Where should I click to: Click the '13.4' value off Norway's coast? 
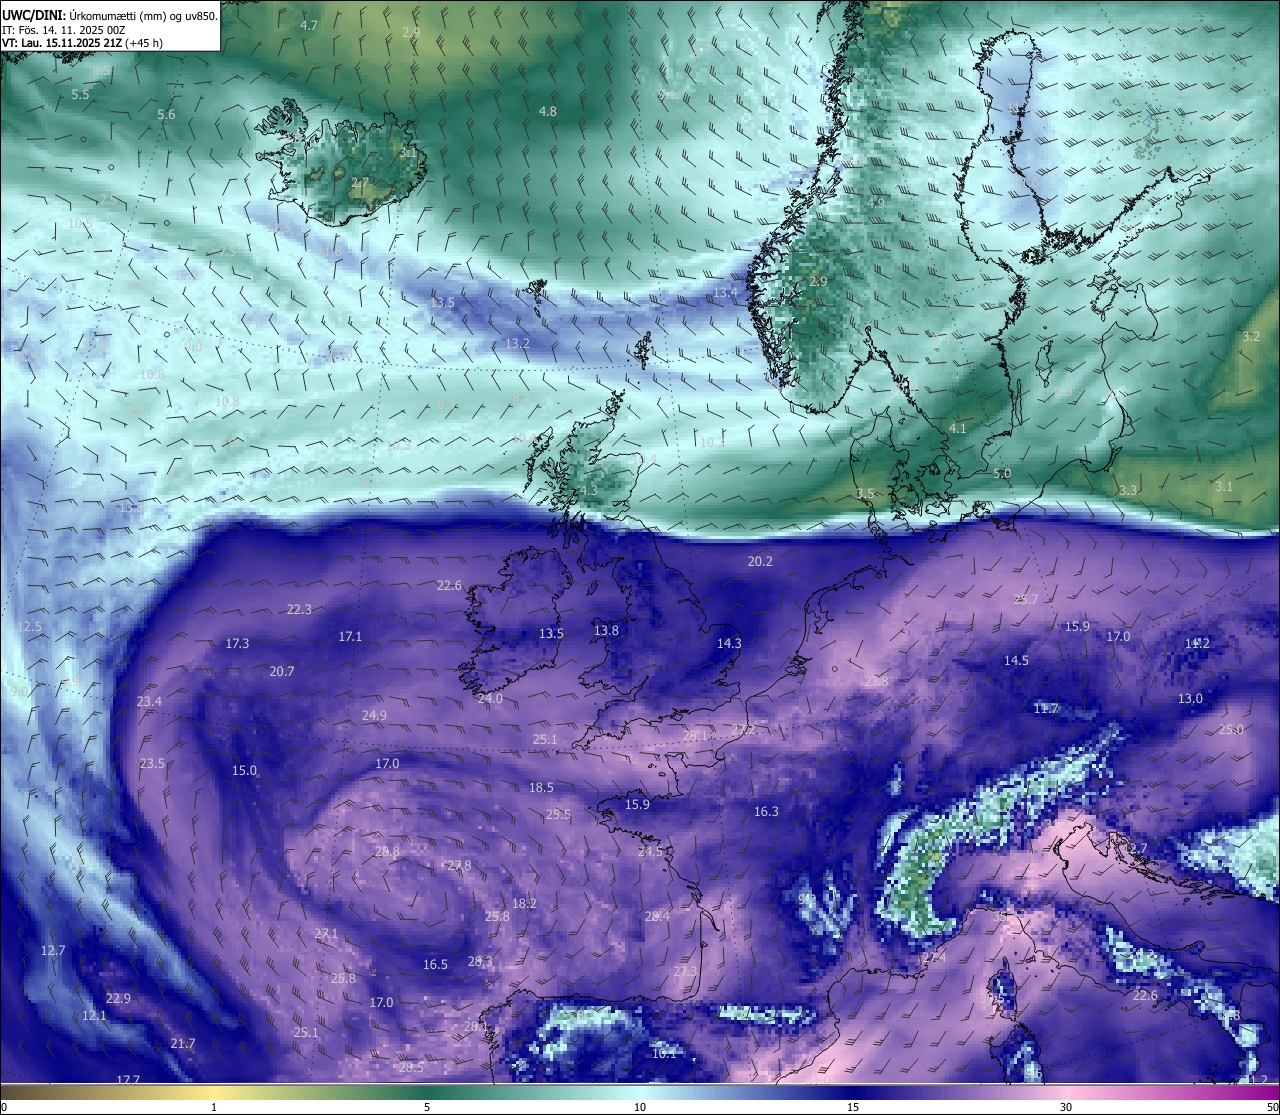pos(726,292)
